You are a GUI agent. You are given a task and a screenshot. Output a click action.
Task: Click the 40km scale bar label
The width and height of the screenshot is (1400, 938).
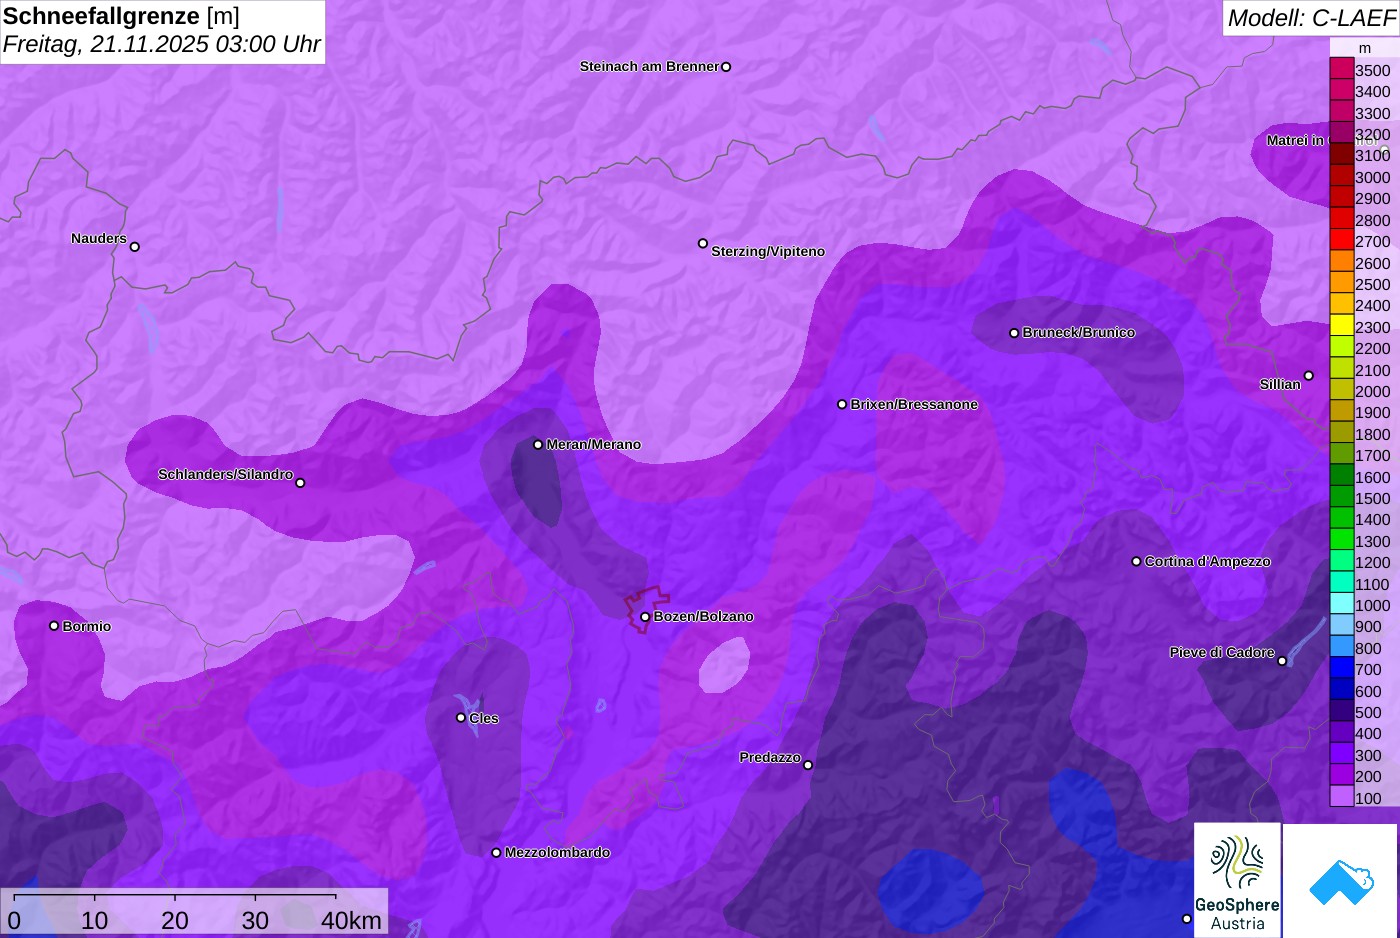[x=351, y=921]
